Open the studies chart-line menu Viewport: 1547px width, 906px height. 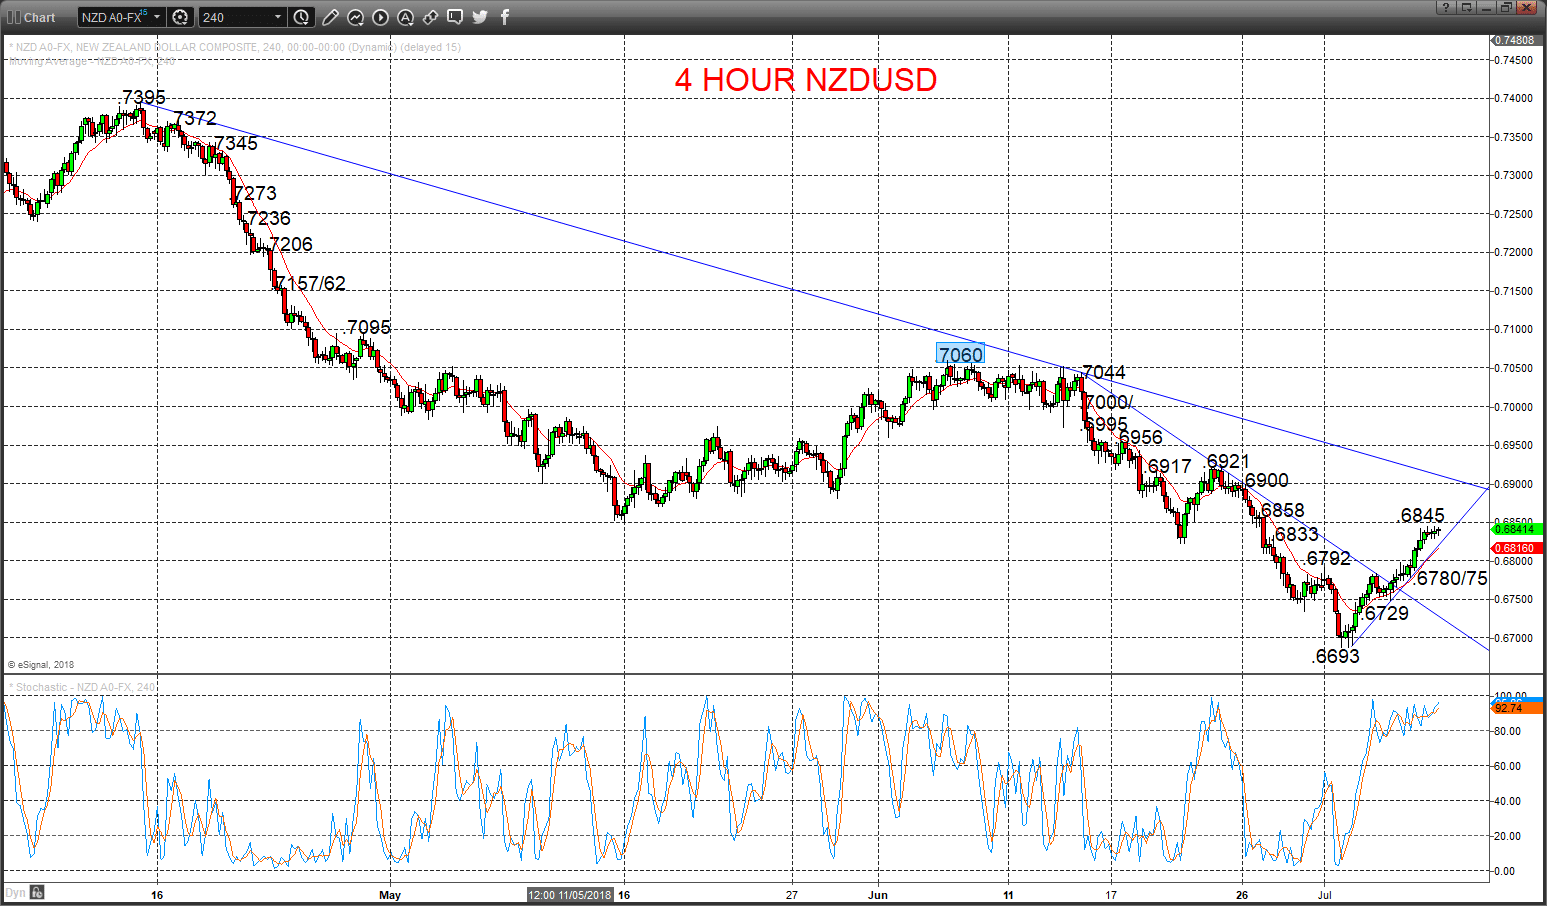tap(356, 17)
